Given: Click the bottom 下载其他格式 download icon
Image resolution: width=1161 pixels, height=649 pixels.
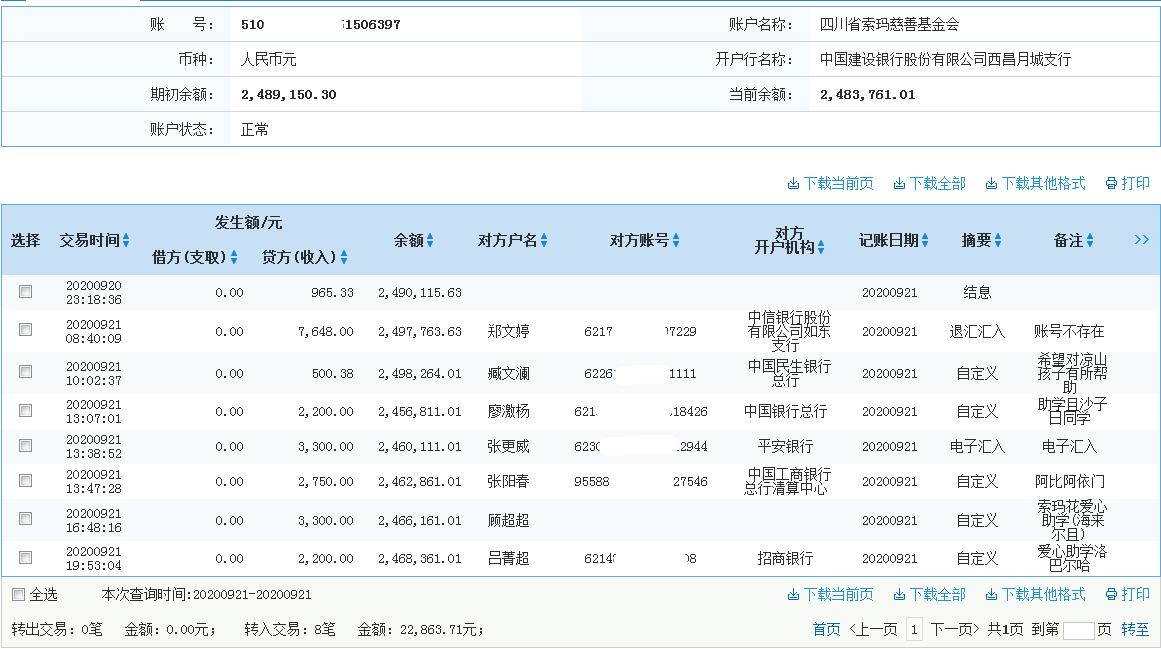Looking at the screenshot, I should point(991,595).
